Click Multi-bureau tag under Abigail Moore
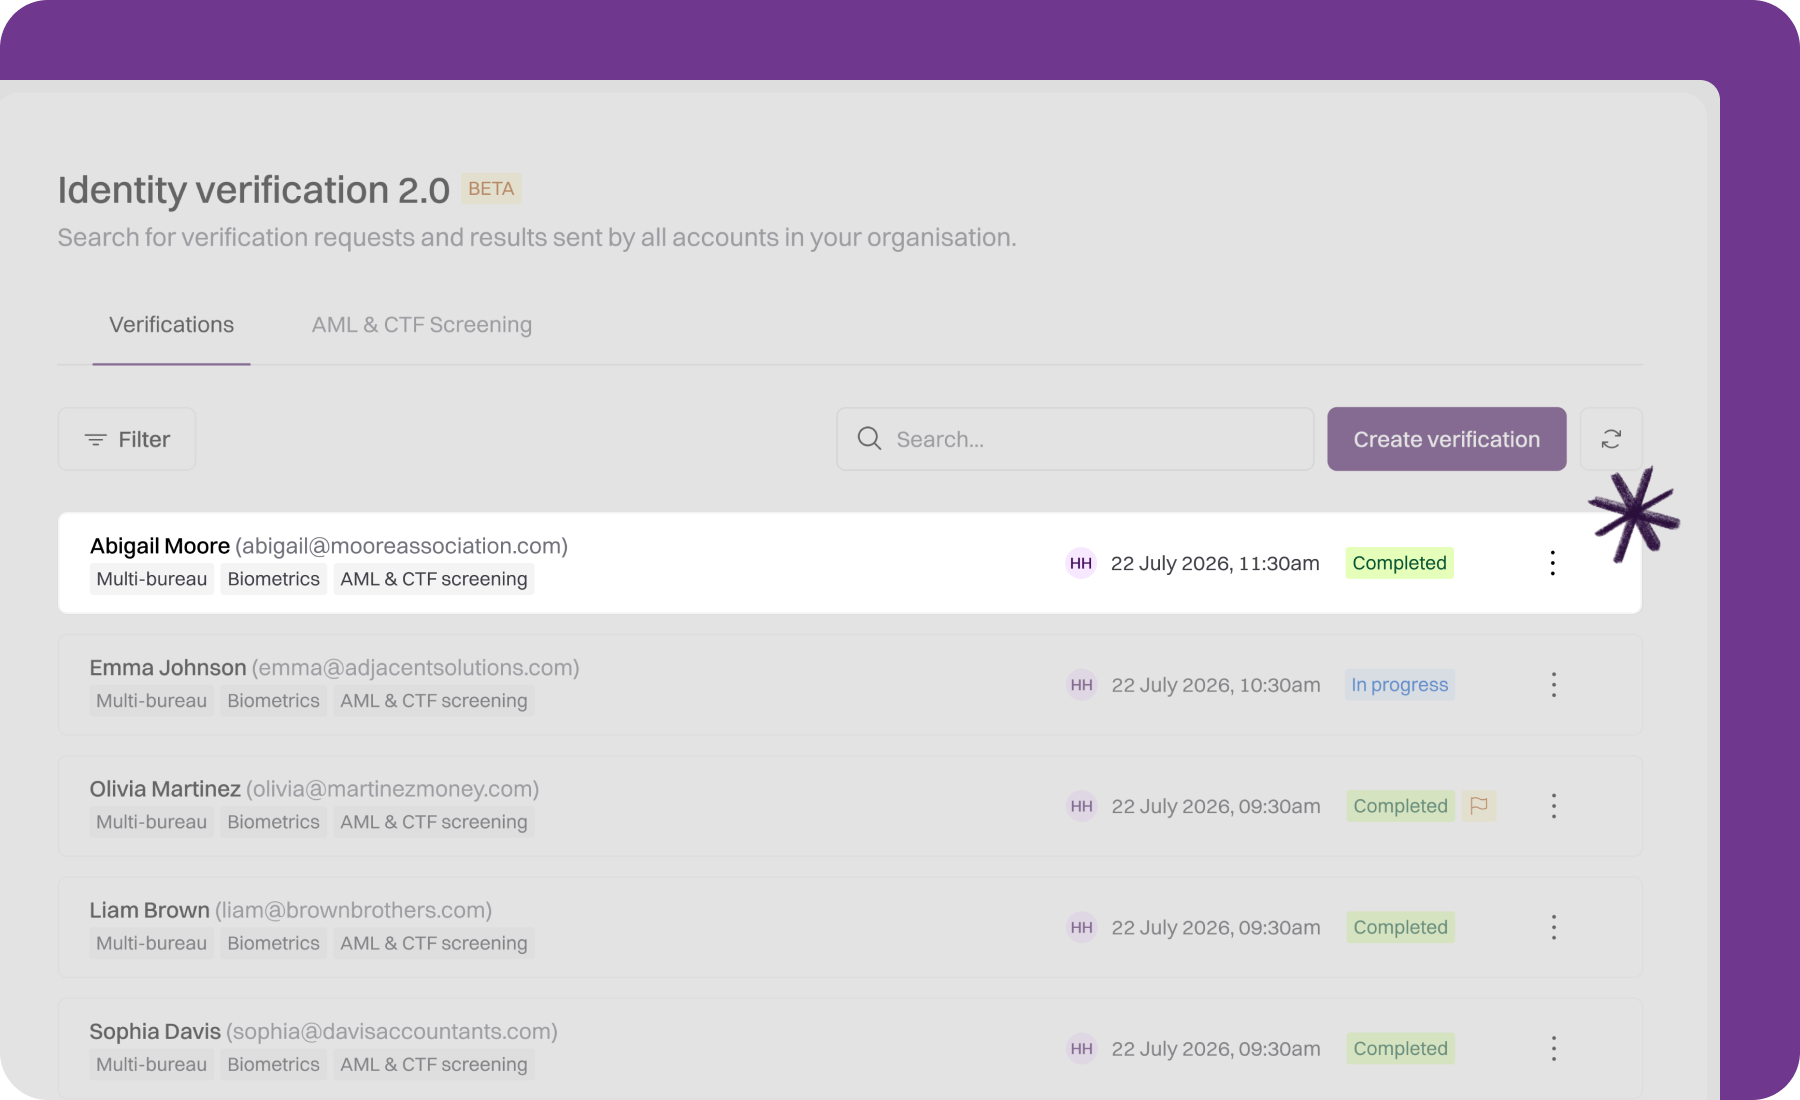Viewport: 1800px width, 1100px height. (x=152, y=579)
